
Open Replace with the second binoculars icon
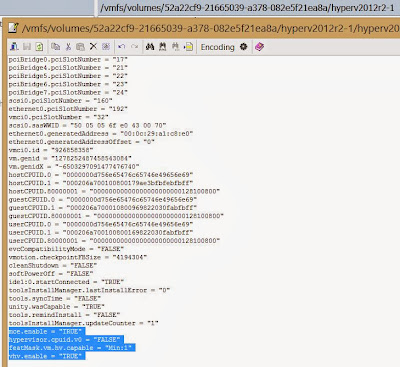click(x=163, y=47)
